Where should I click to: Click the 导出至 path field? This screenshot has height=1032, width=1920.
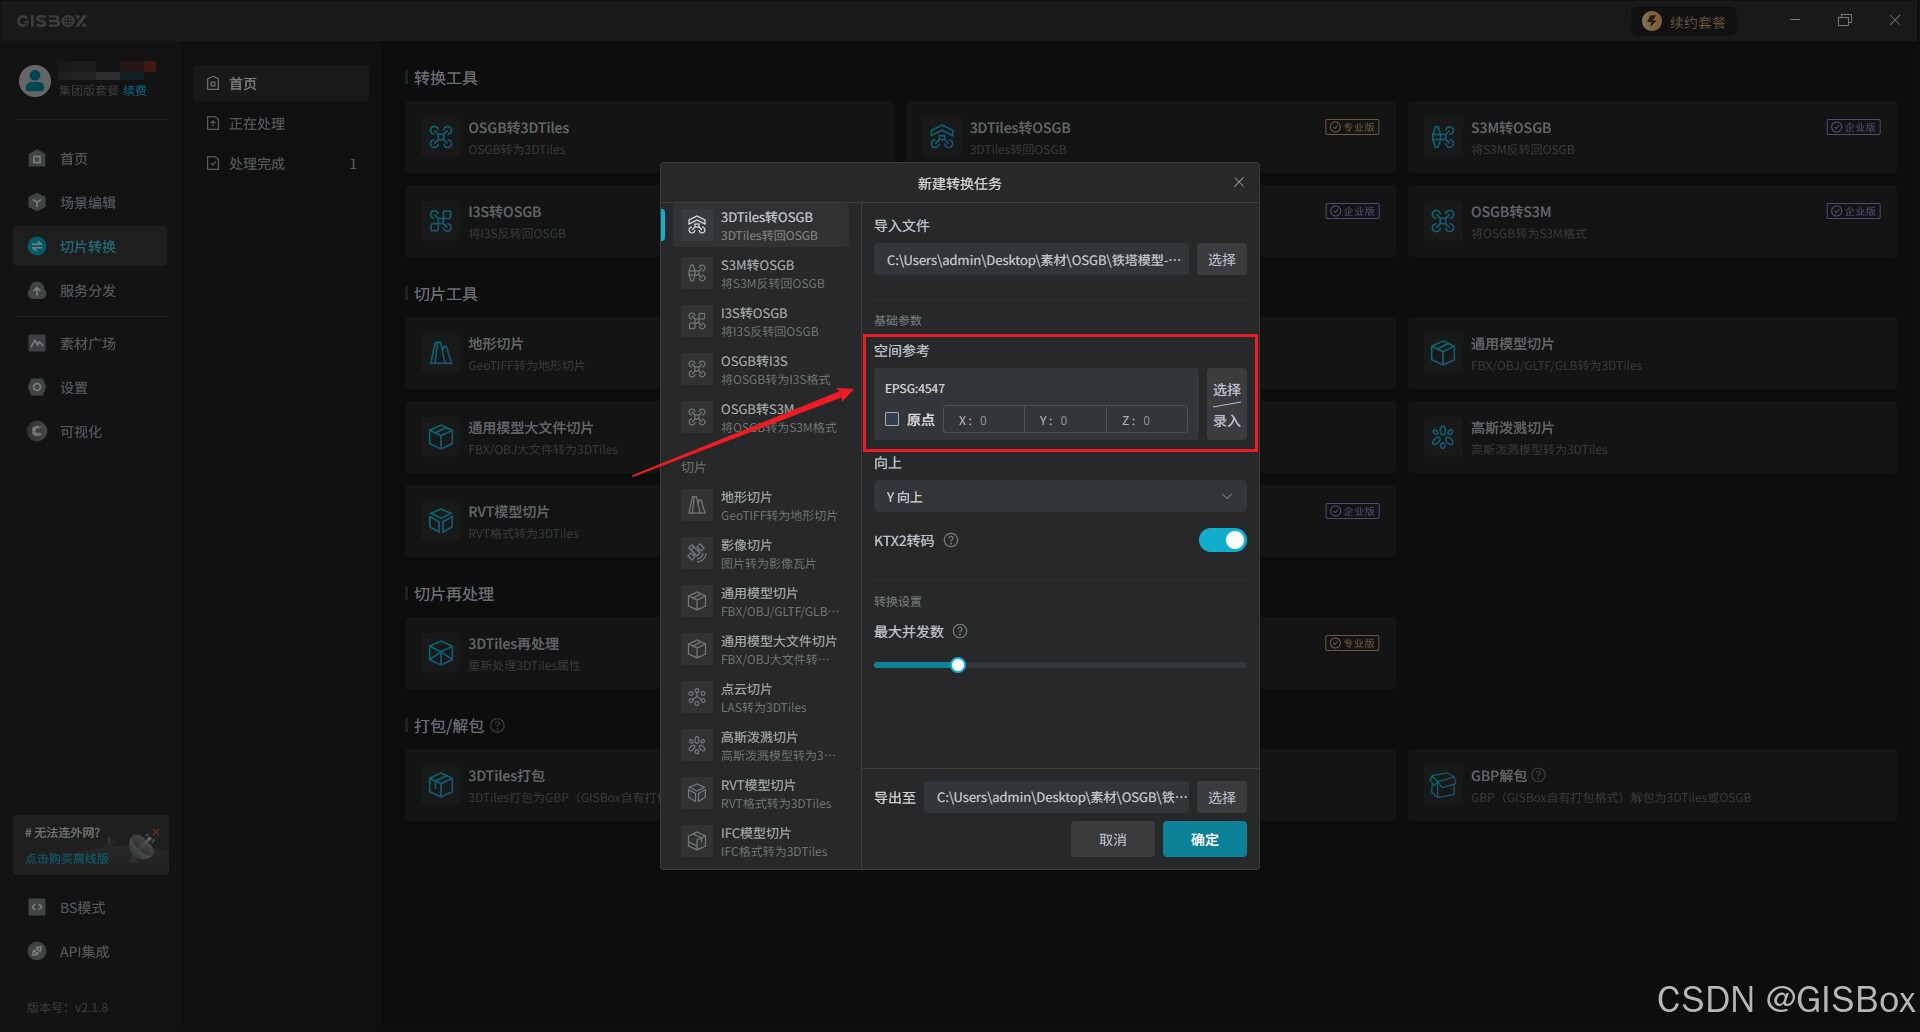pos(1057,797)
